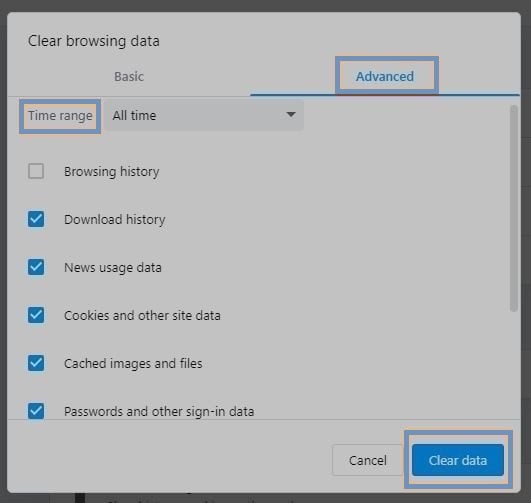Switch to the Basic tab
531x503 pixels.
point(129,77)
